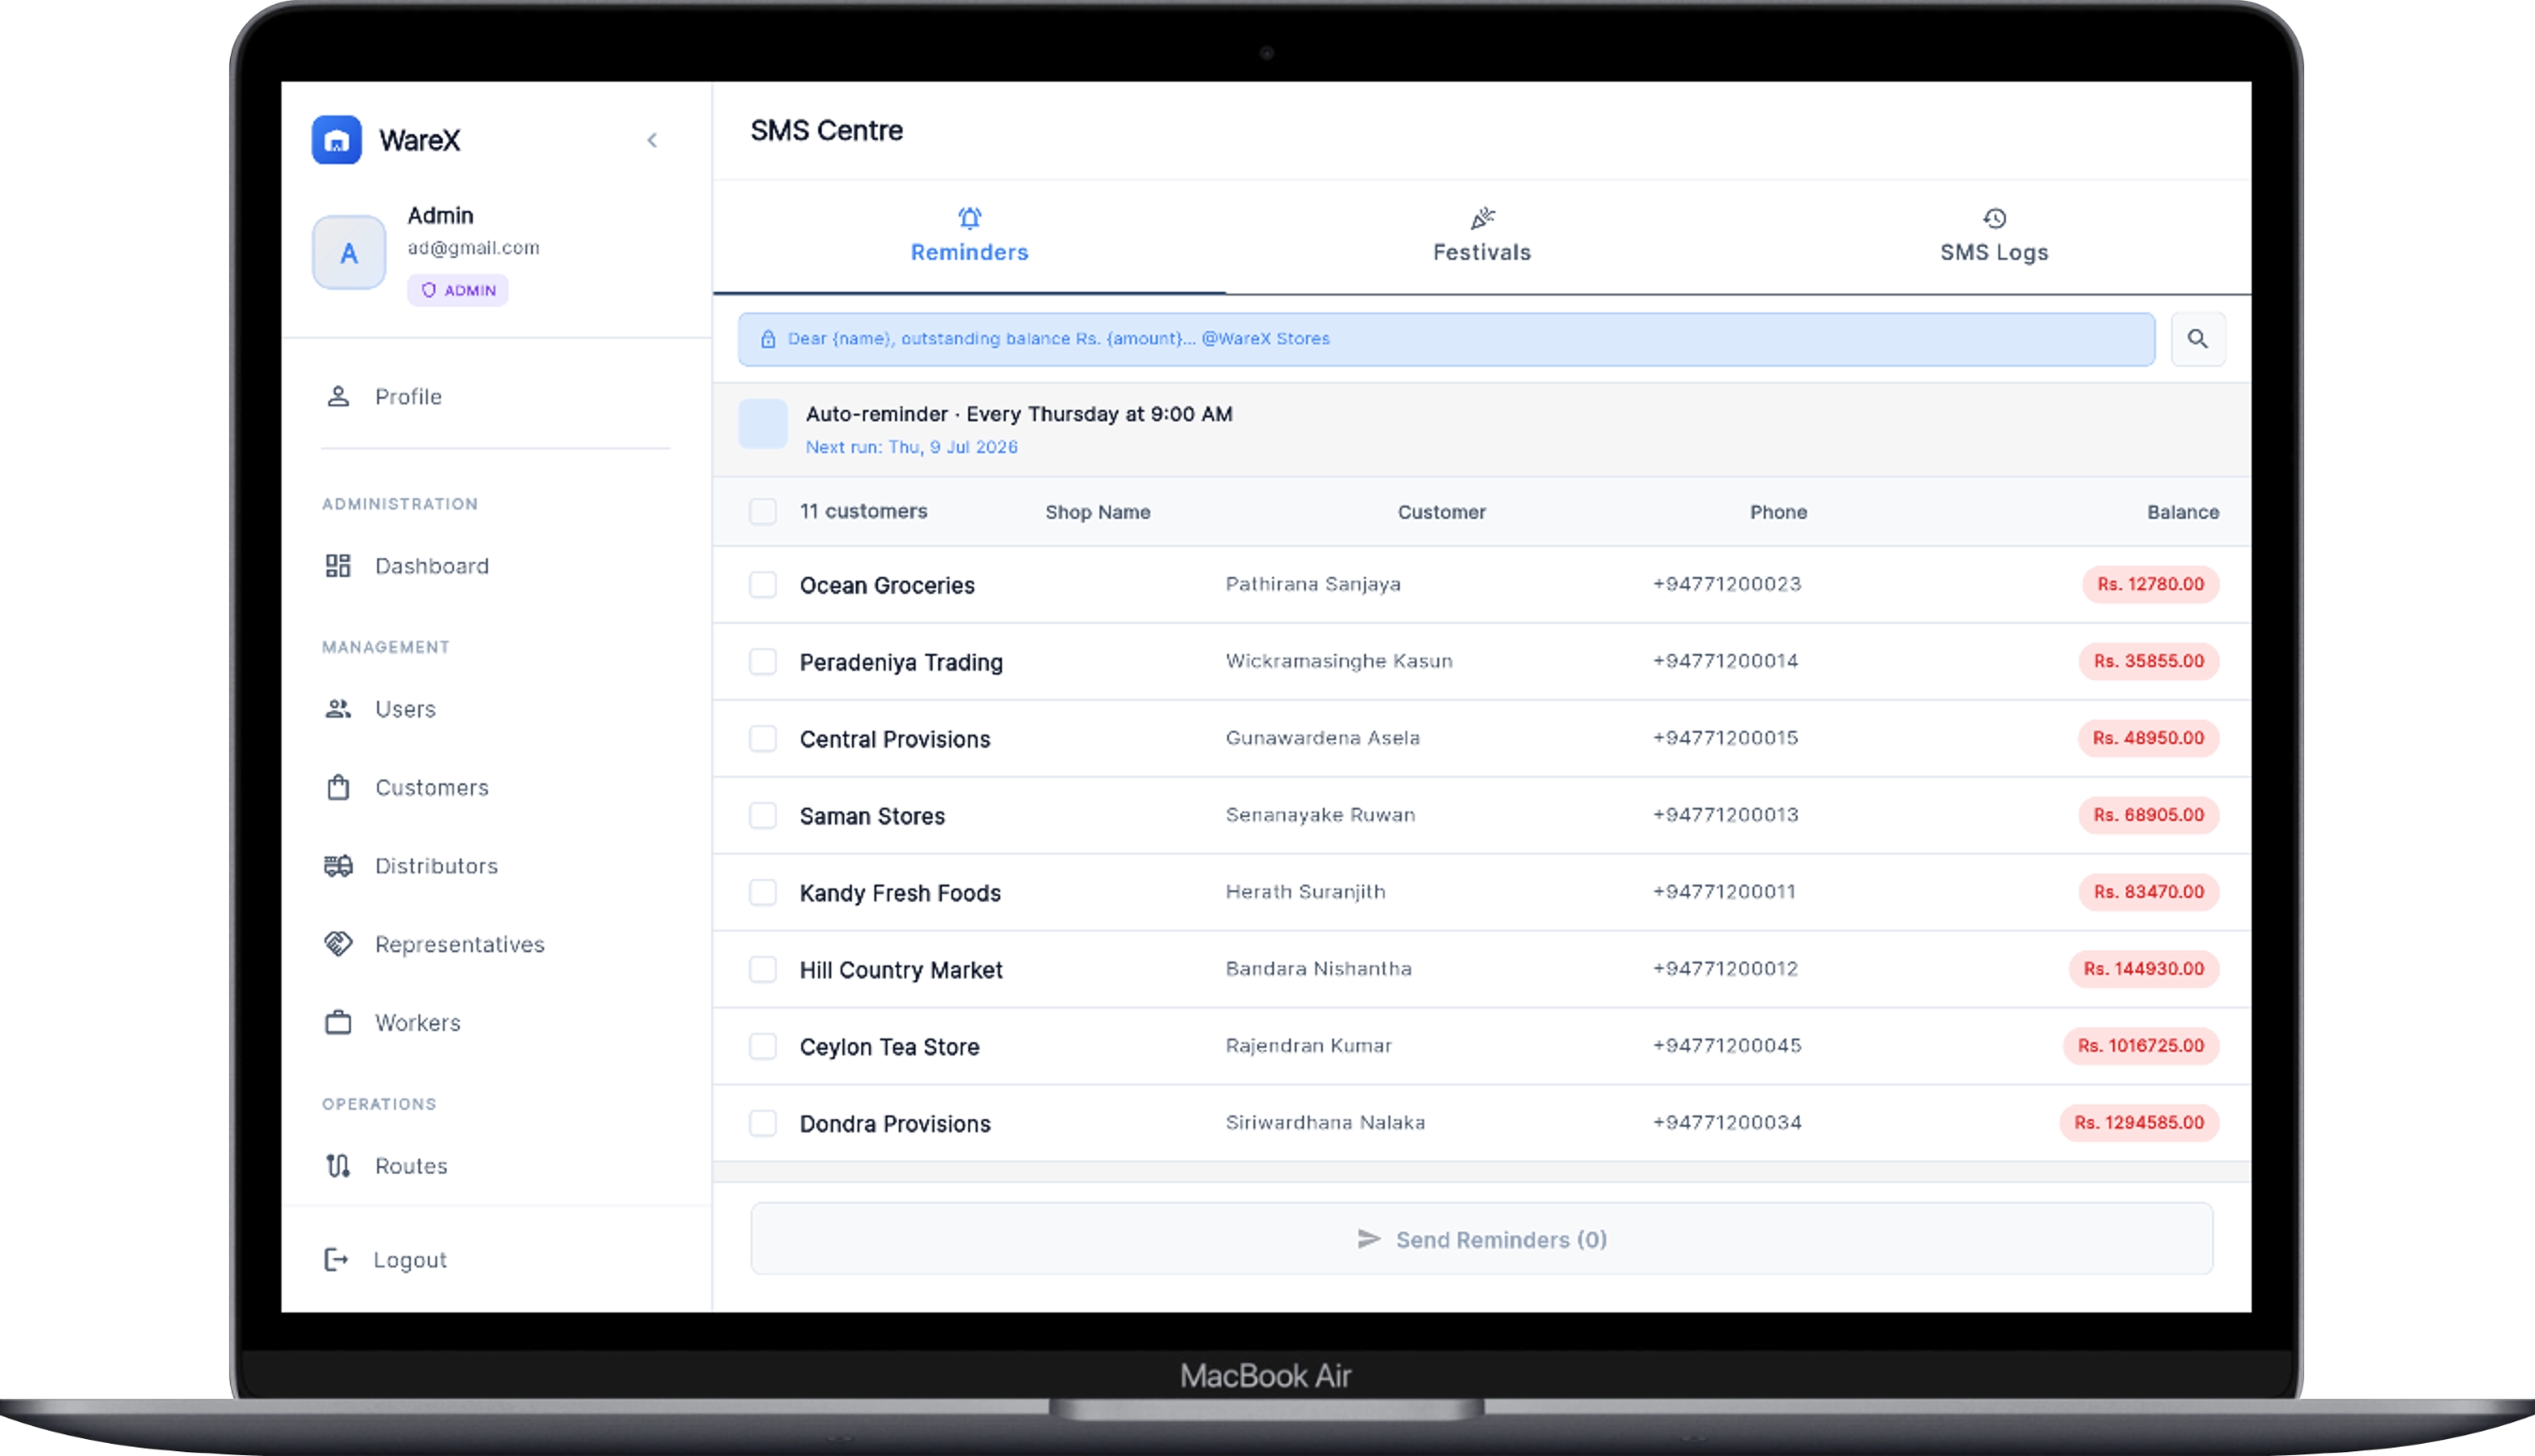Open the Routes menu label
This screenshot has height=1456, width=2535.
tap(411, 1166)
